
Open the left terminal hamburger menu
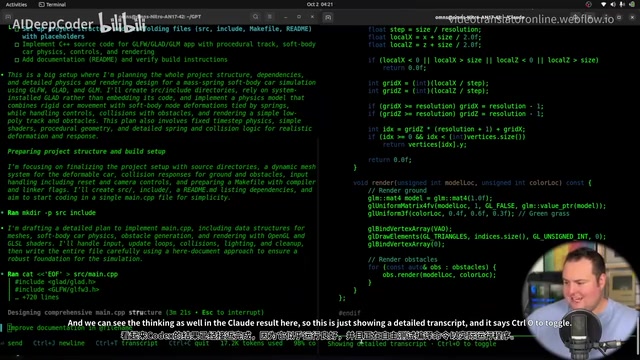click(269, 17)
